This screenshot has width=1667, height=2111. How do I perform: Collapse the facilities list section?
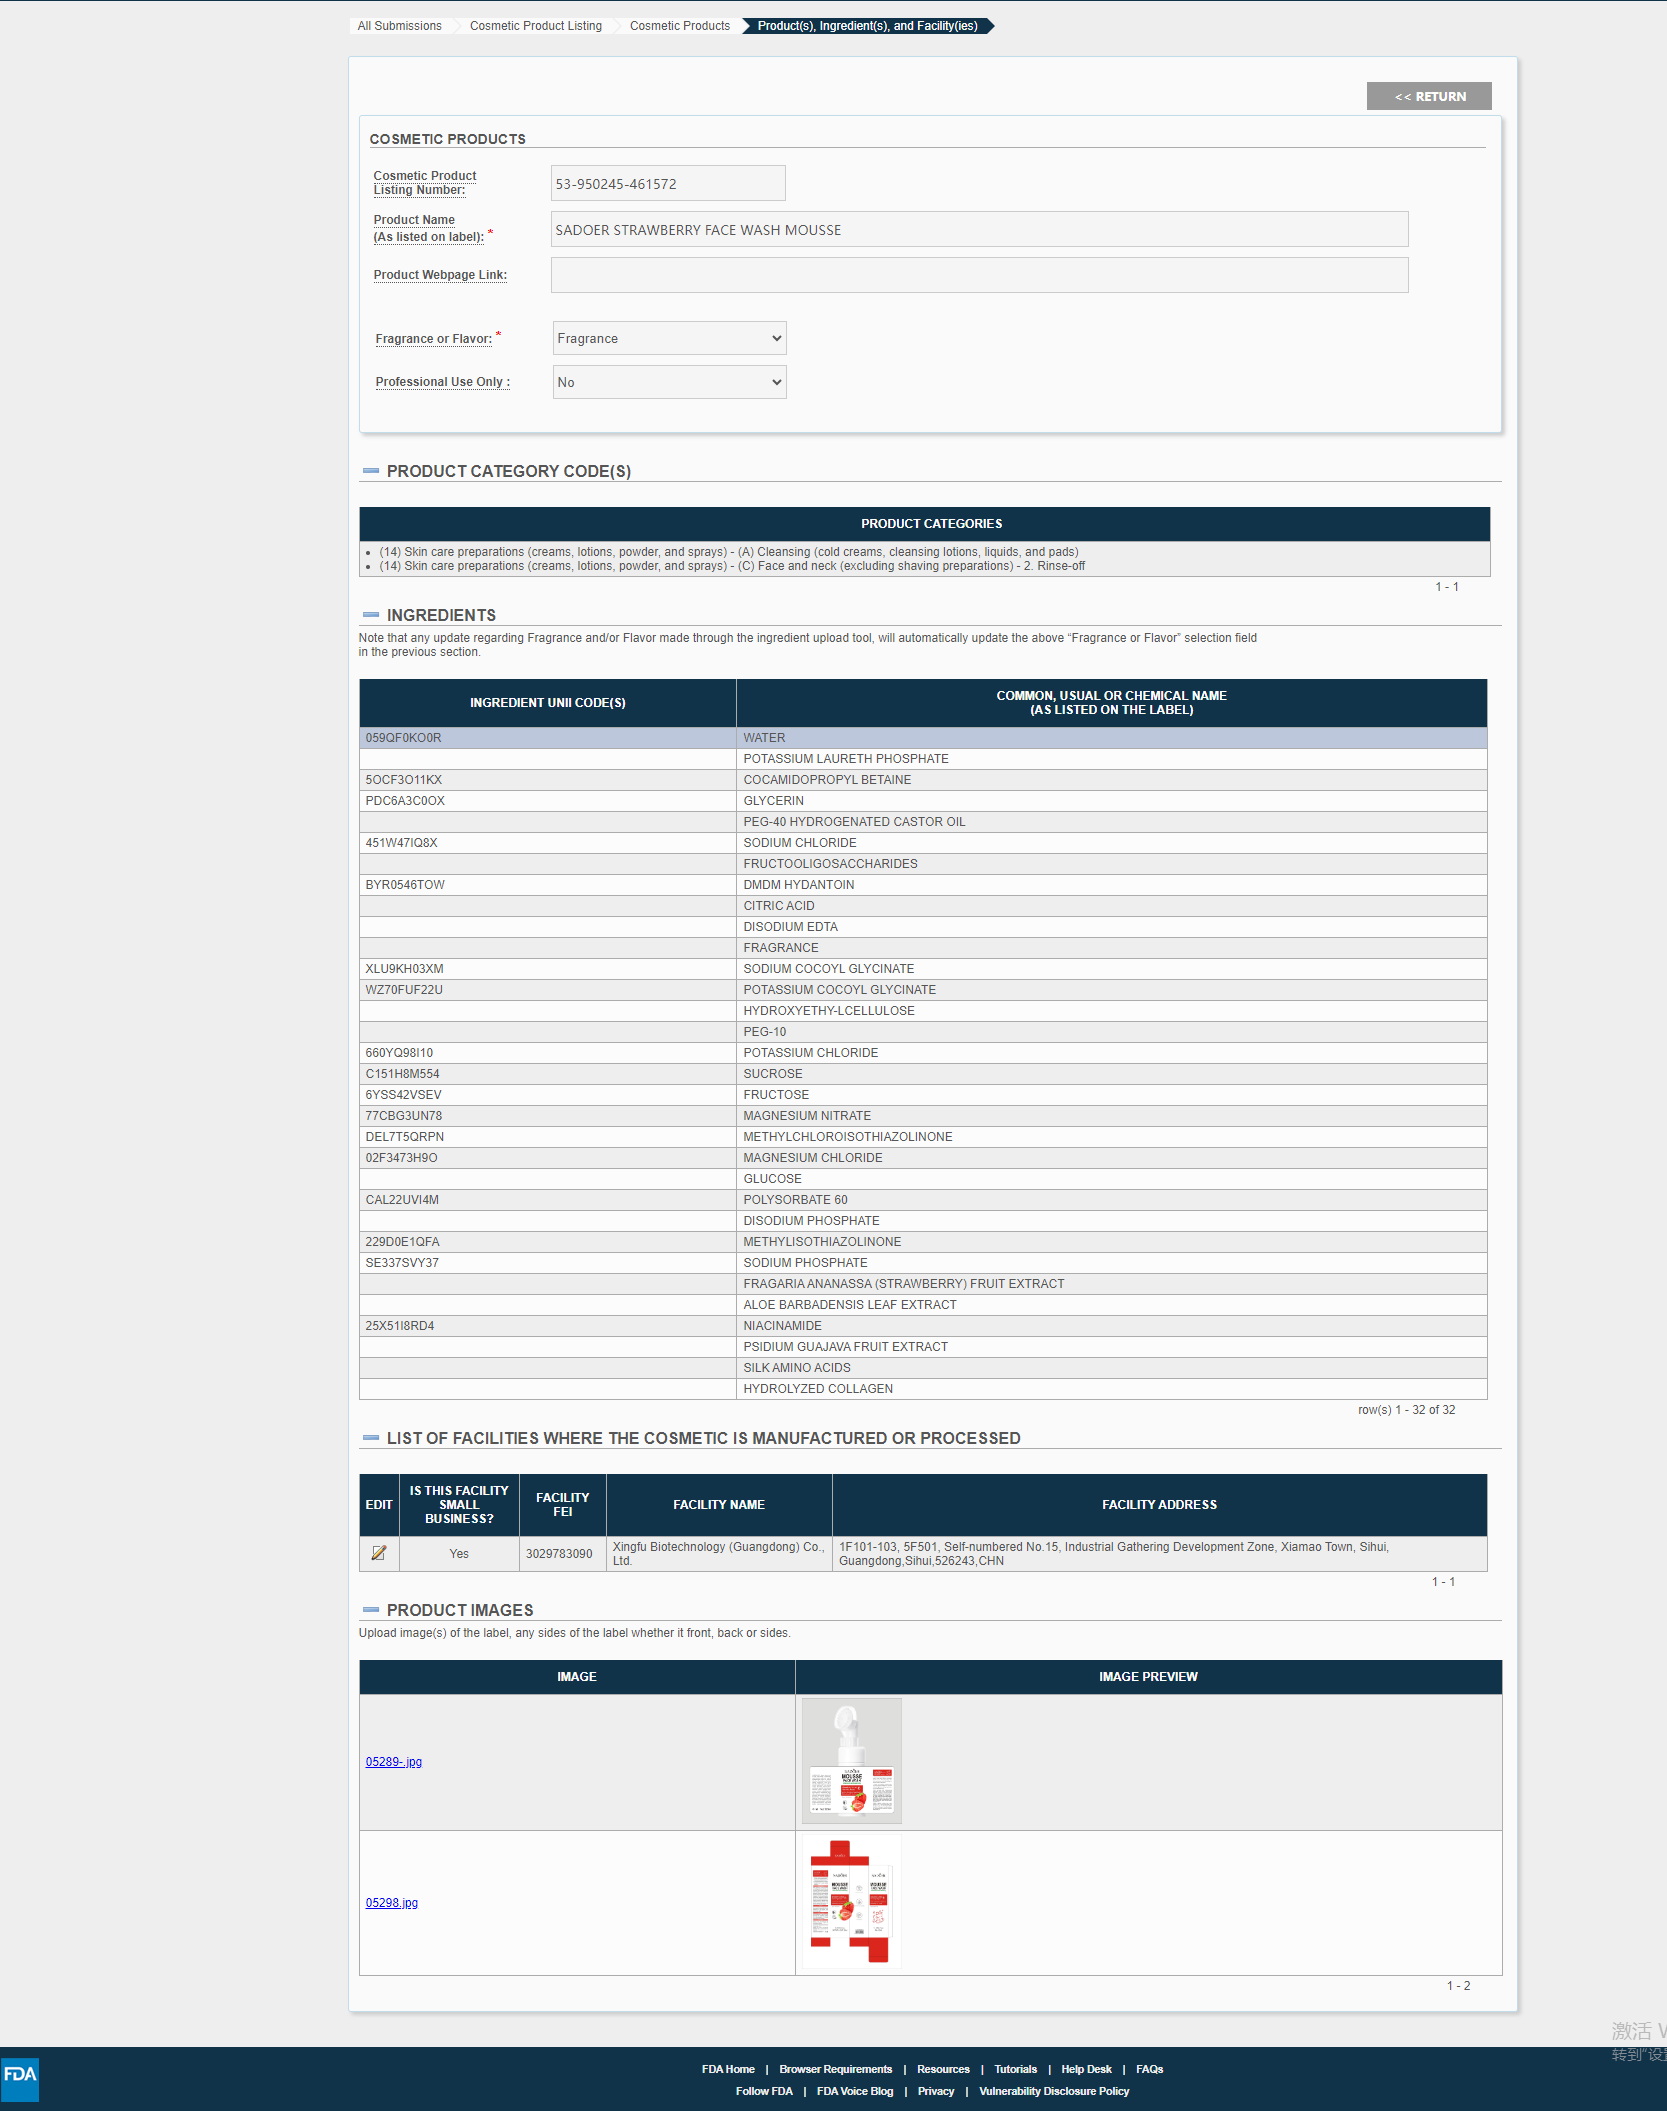tap(371, 1438)
